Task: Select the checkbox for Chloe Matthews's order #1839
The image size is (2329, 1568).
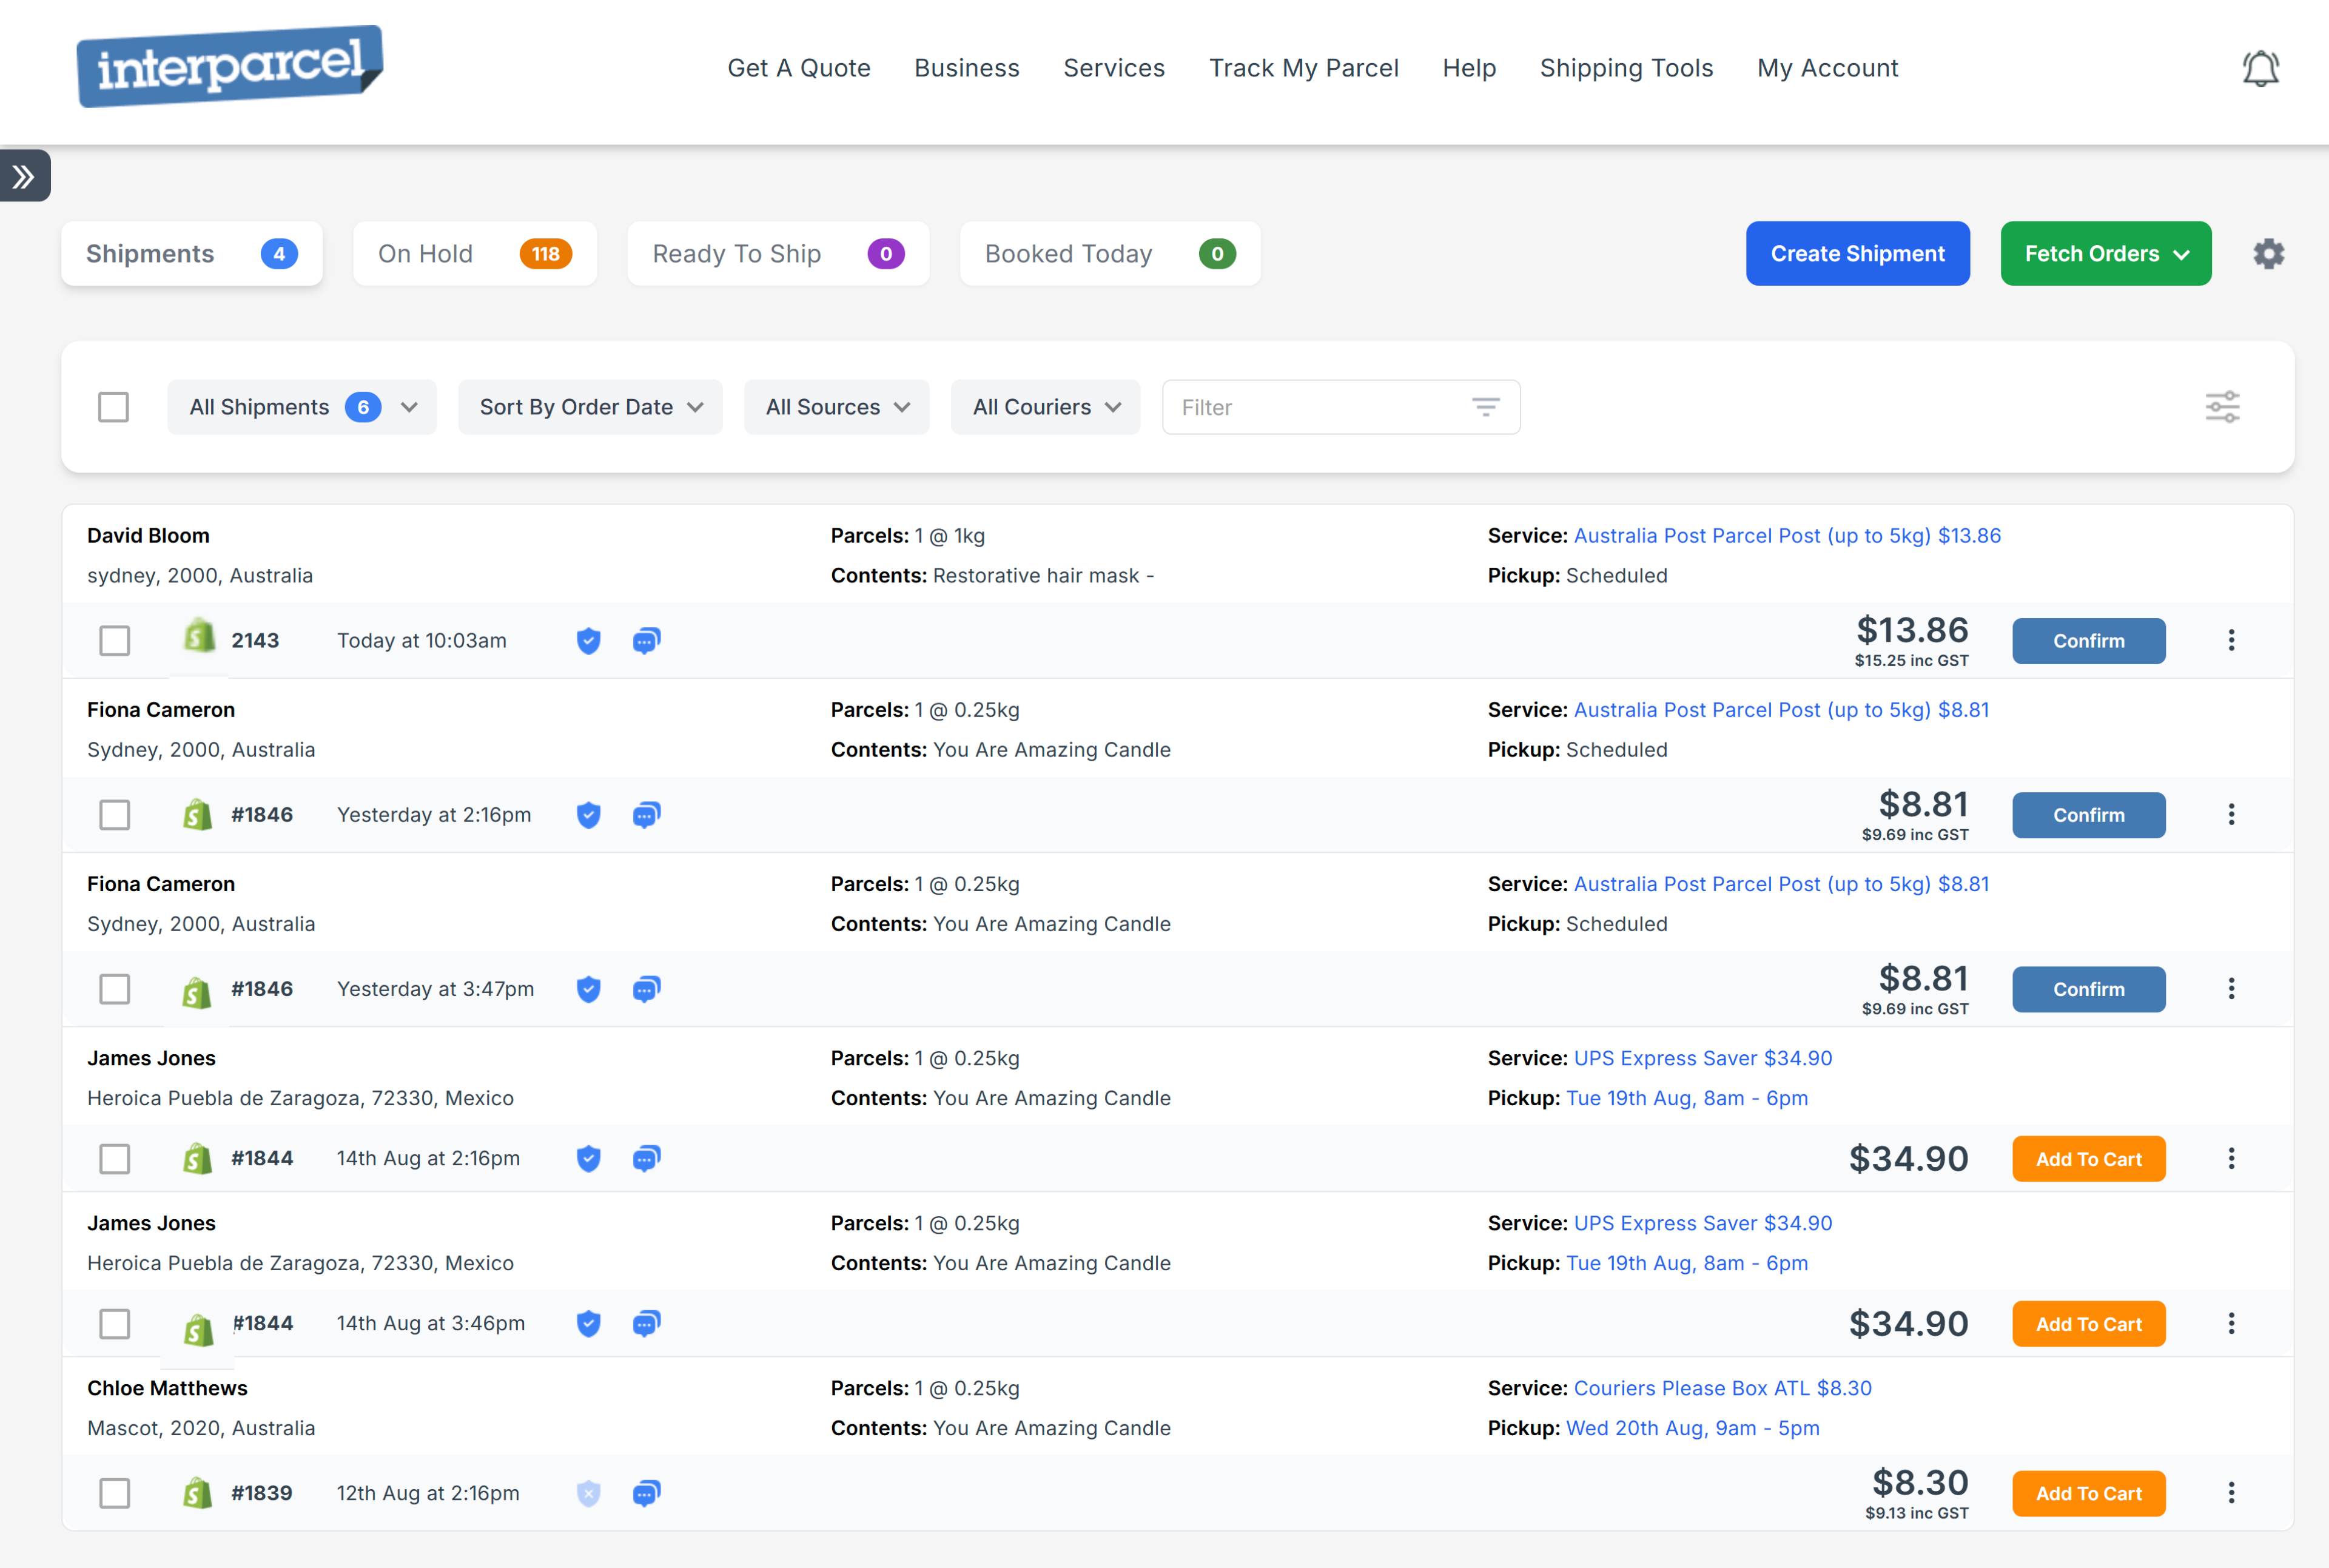Action: click(115, 1493)
